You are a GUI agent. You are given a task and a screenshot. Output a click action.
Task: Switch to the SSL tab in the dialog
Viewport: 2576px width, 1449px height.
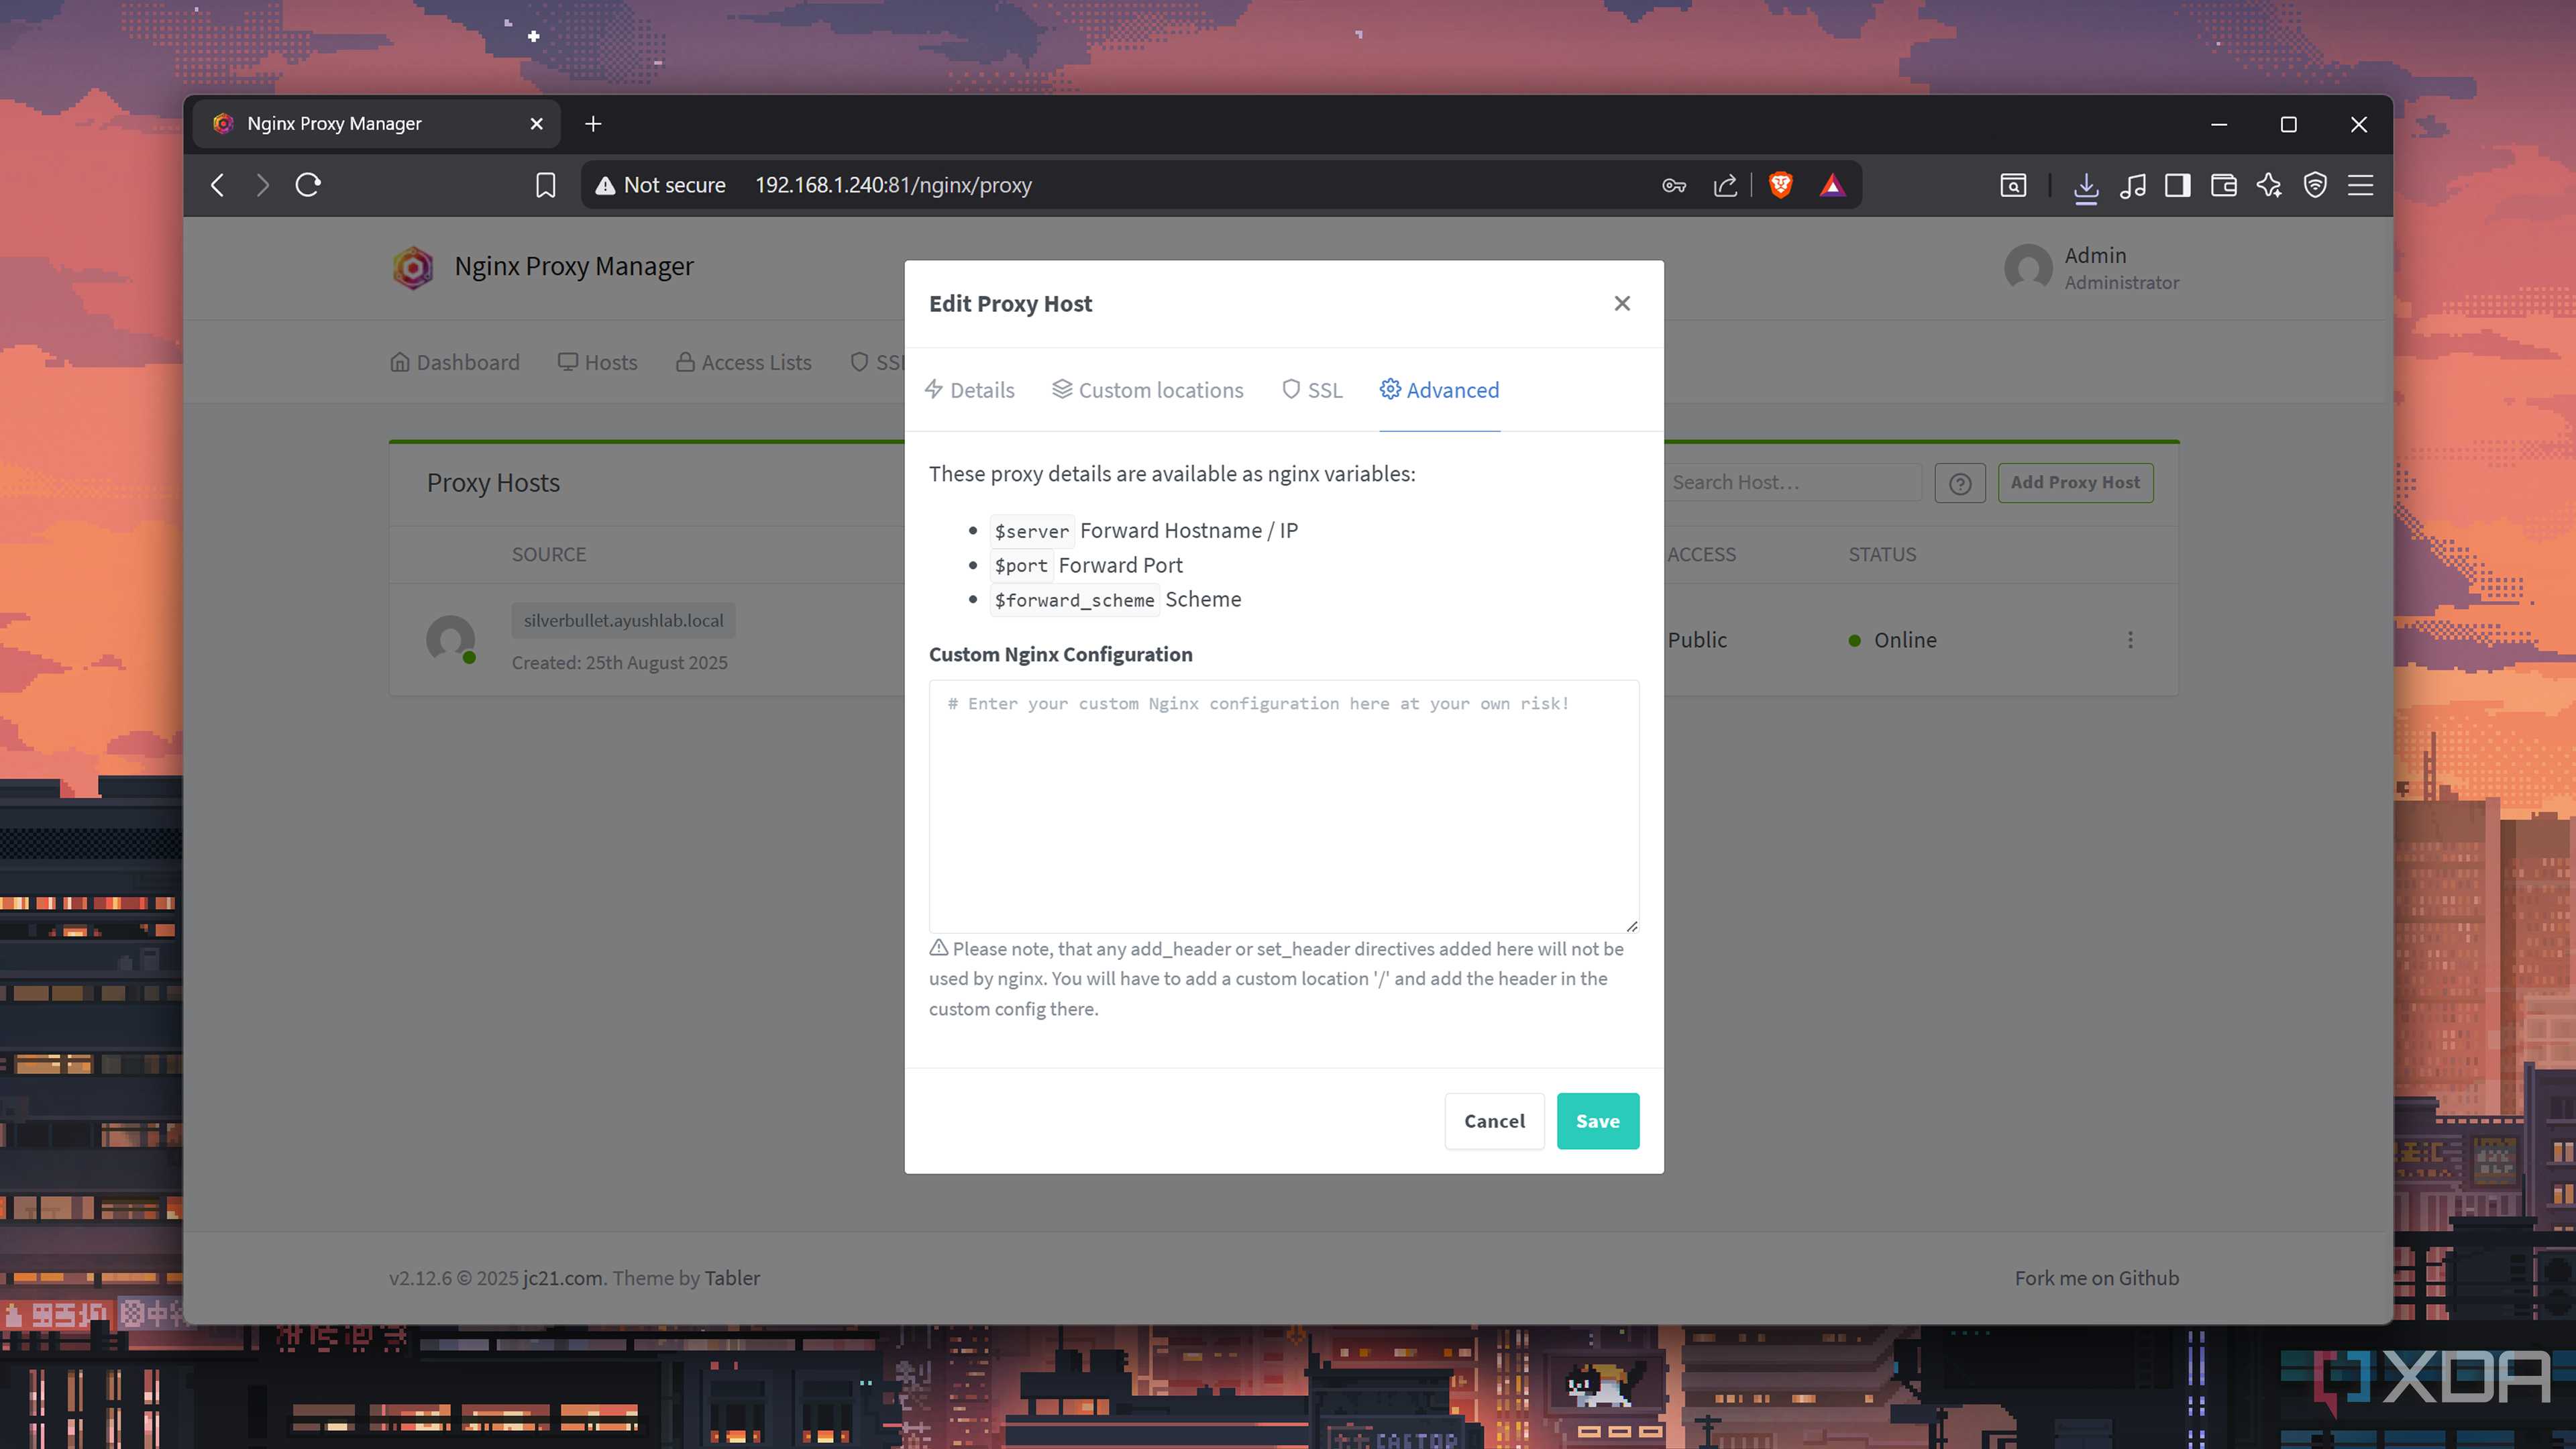pyautogui.click(x=1311, y=390)
